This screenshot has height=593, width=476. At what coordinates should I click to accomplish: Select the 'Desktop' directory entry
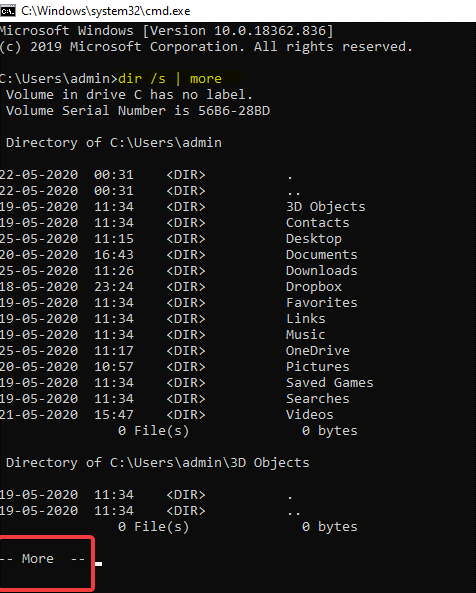coord(314,239)
